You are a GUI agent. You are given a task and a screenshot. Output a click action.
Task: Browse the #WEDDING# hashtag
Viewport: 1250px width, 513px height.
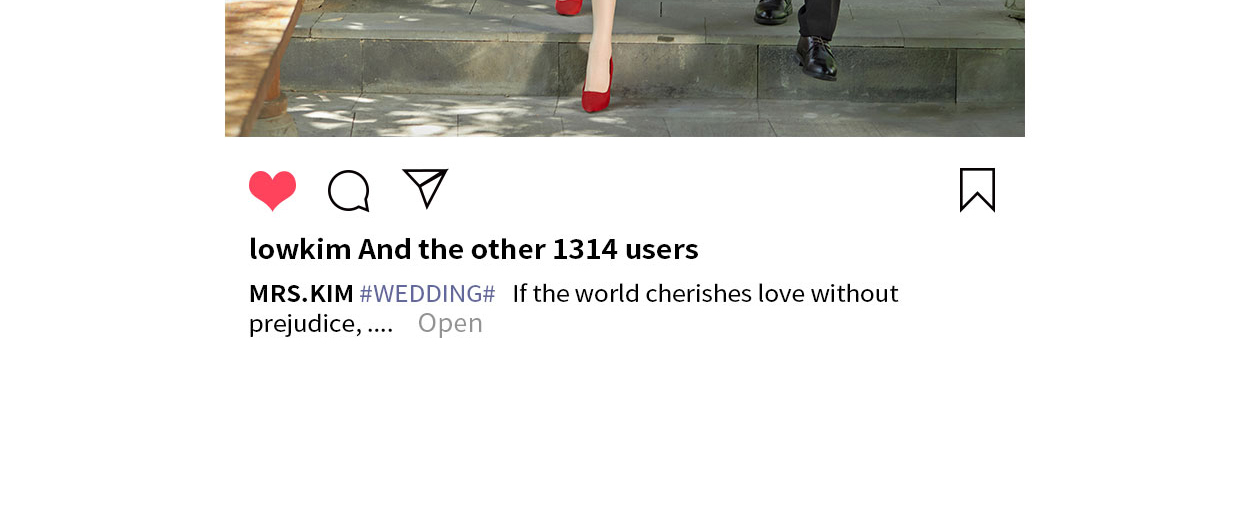tap(427, 294)
